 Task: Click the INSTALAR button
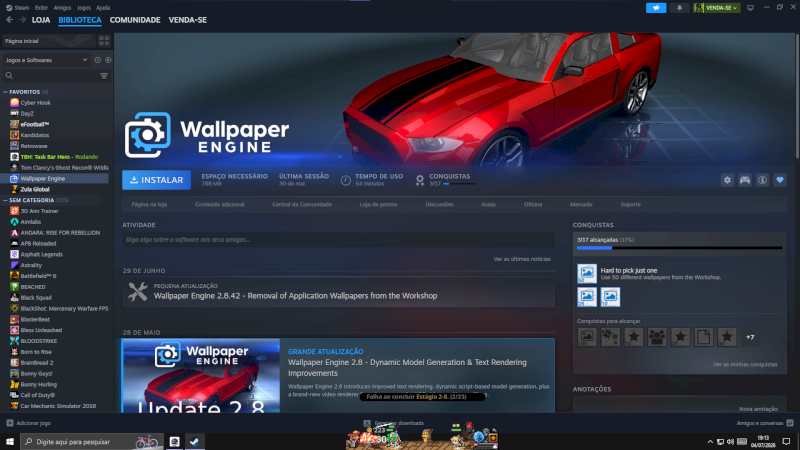tap(157, 180)
